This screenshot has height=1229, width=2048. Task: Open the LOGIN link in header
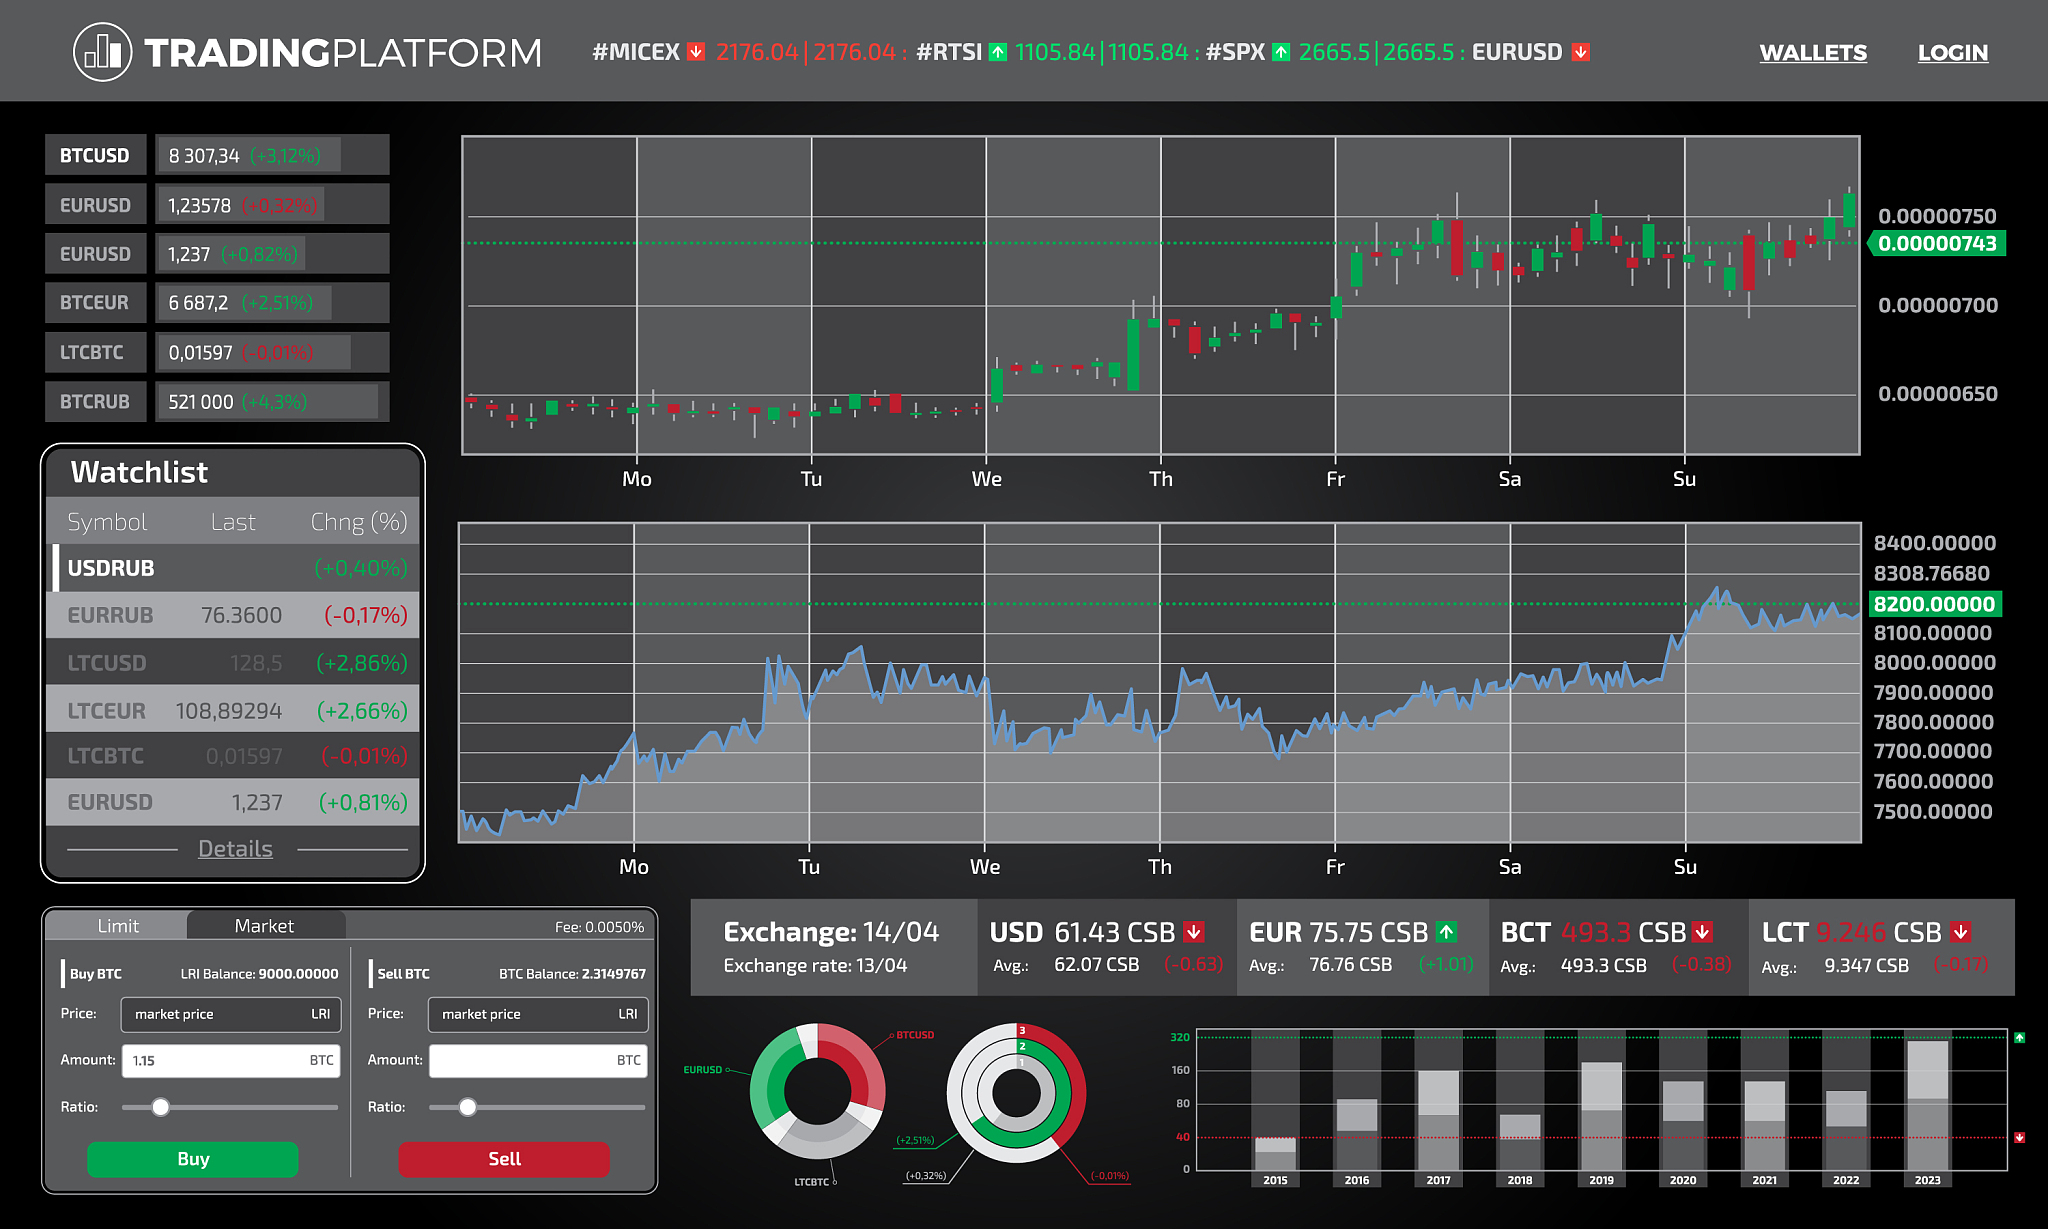coord(1952,53)
